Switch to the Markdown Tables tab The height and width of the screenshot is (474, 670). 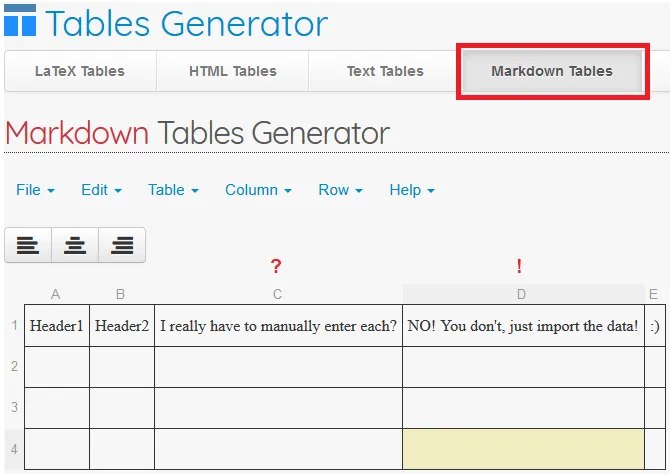click(552, 71)
